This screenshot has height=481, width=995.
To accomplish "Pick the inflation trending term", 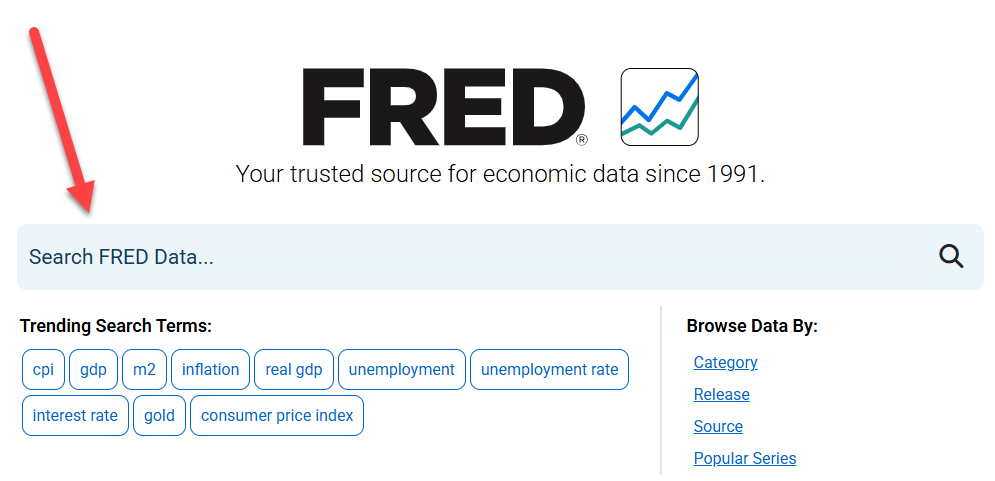I will 210,369.
